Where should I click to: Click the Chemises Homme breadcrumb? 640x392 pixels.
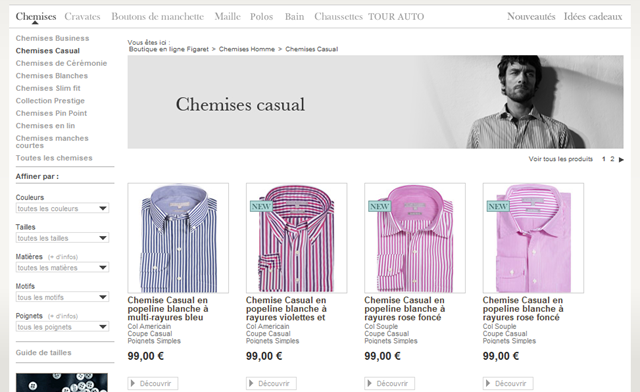(x=247, y=49)
